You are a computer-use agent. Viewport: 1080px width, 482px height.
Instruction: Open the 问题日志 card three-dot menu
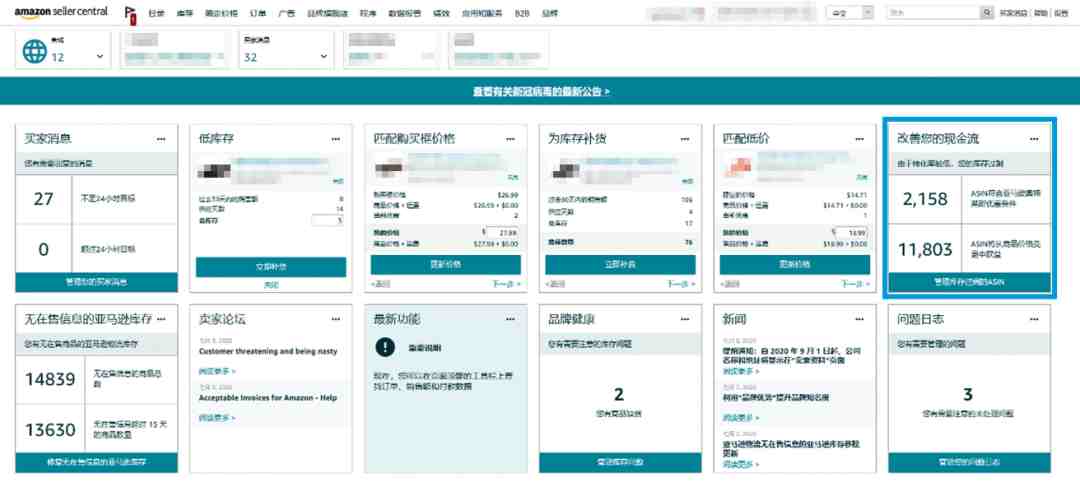pyautogui.click(x=1034, y=319)
